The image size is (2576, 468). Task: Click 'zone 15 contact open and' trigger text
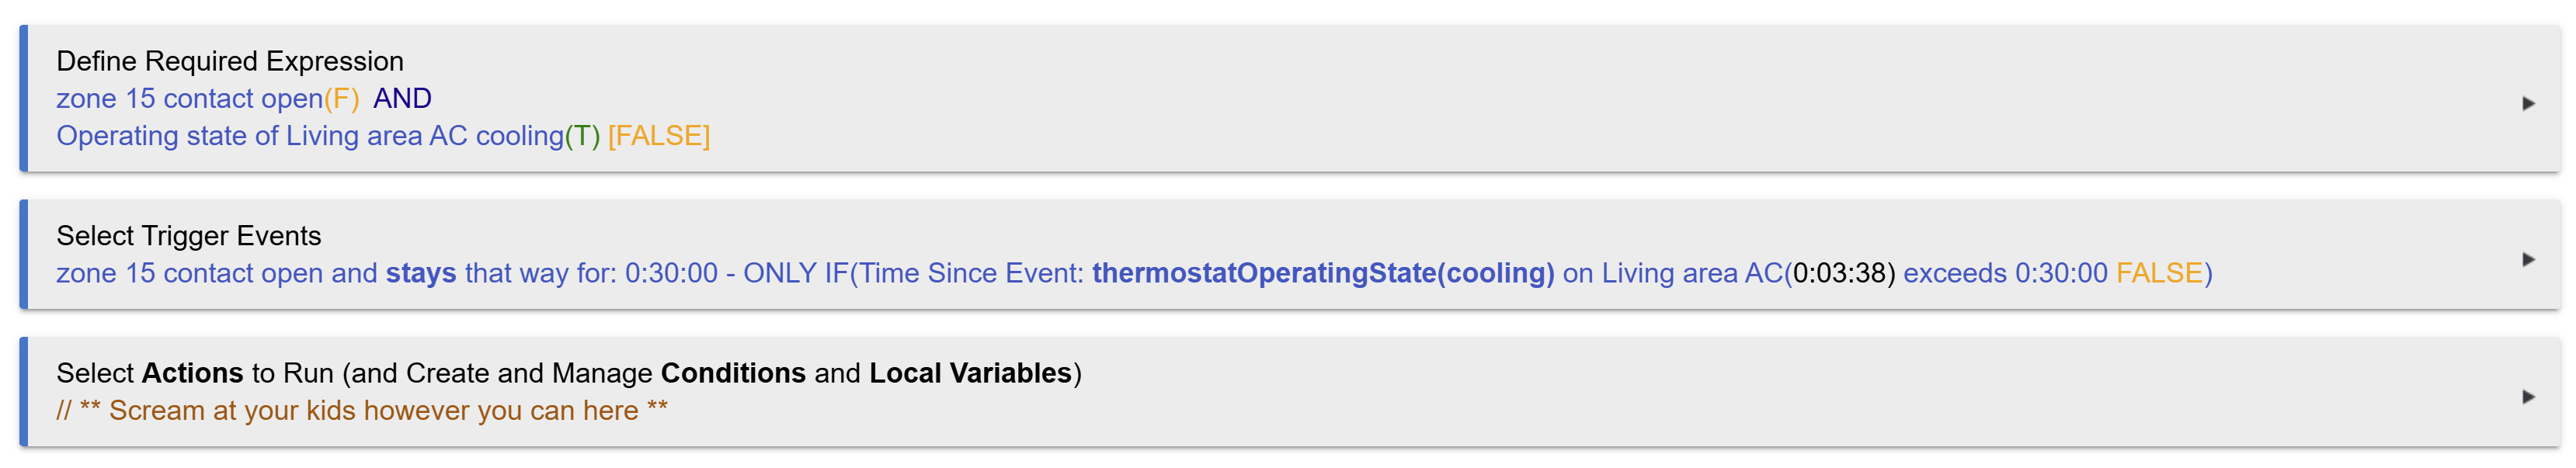[217, 273]
